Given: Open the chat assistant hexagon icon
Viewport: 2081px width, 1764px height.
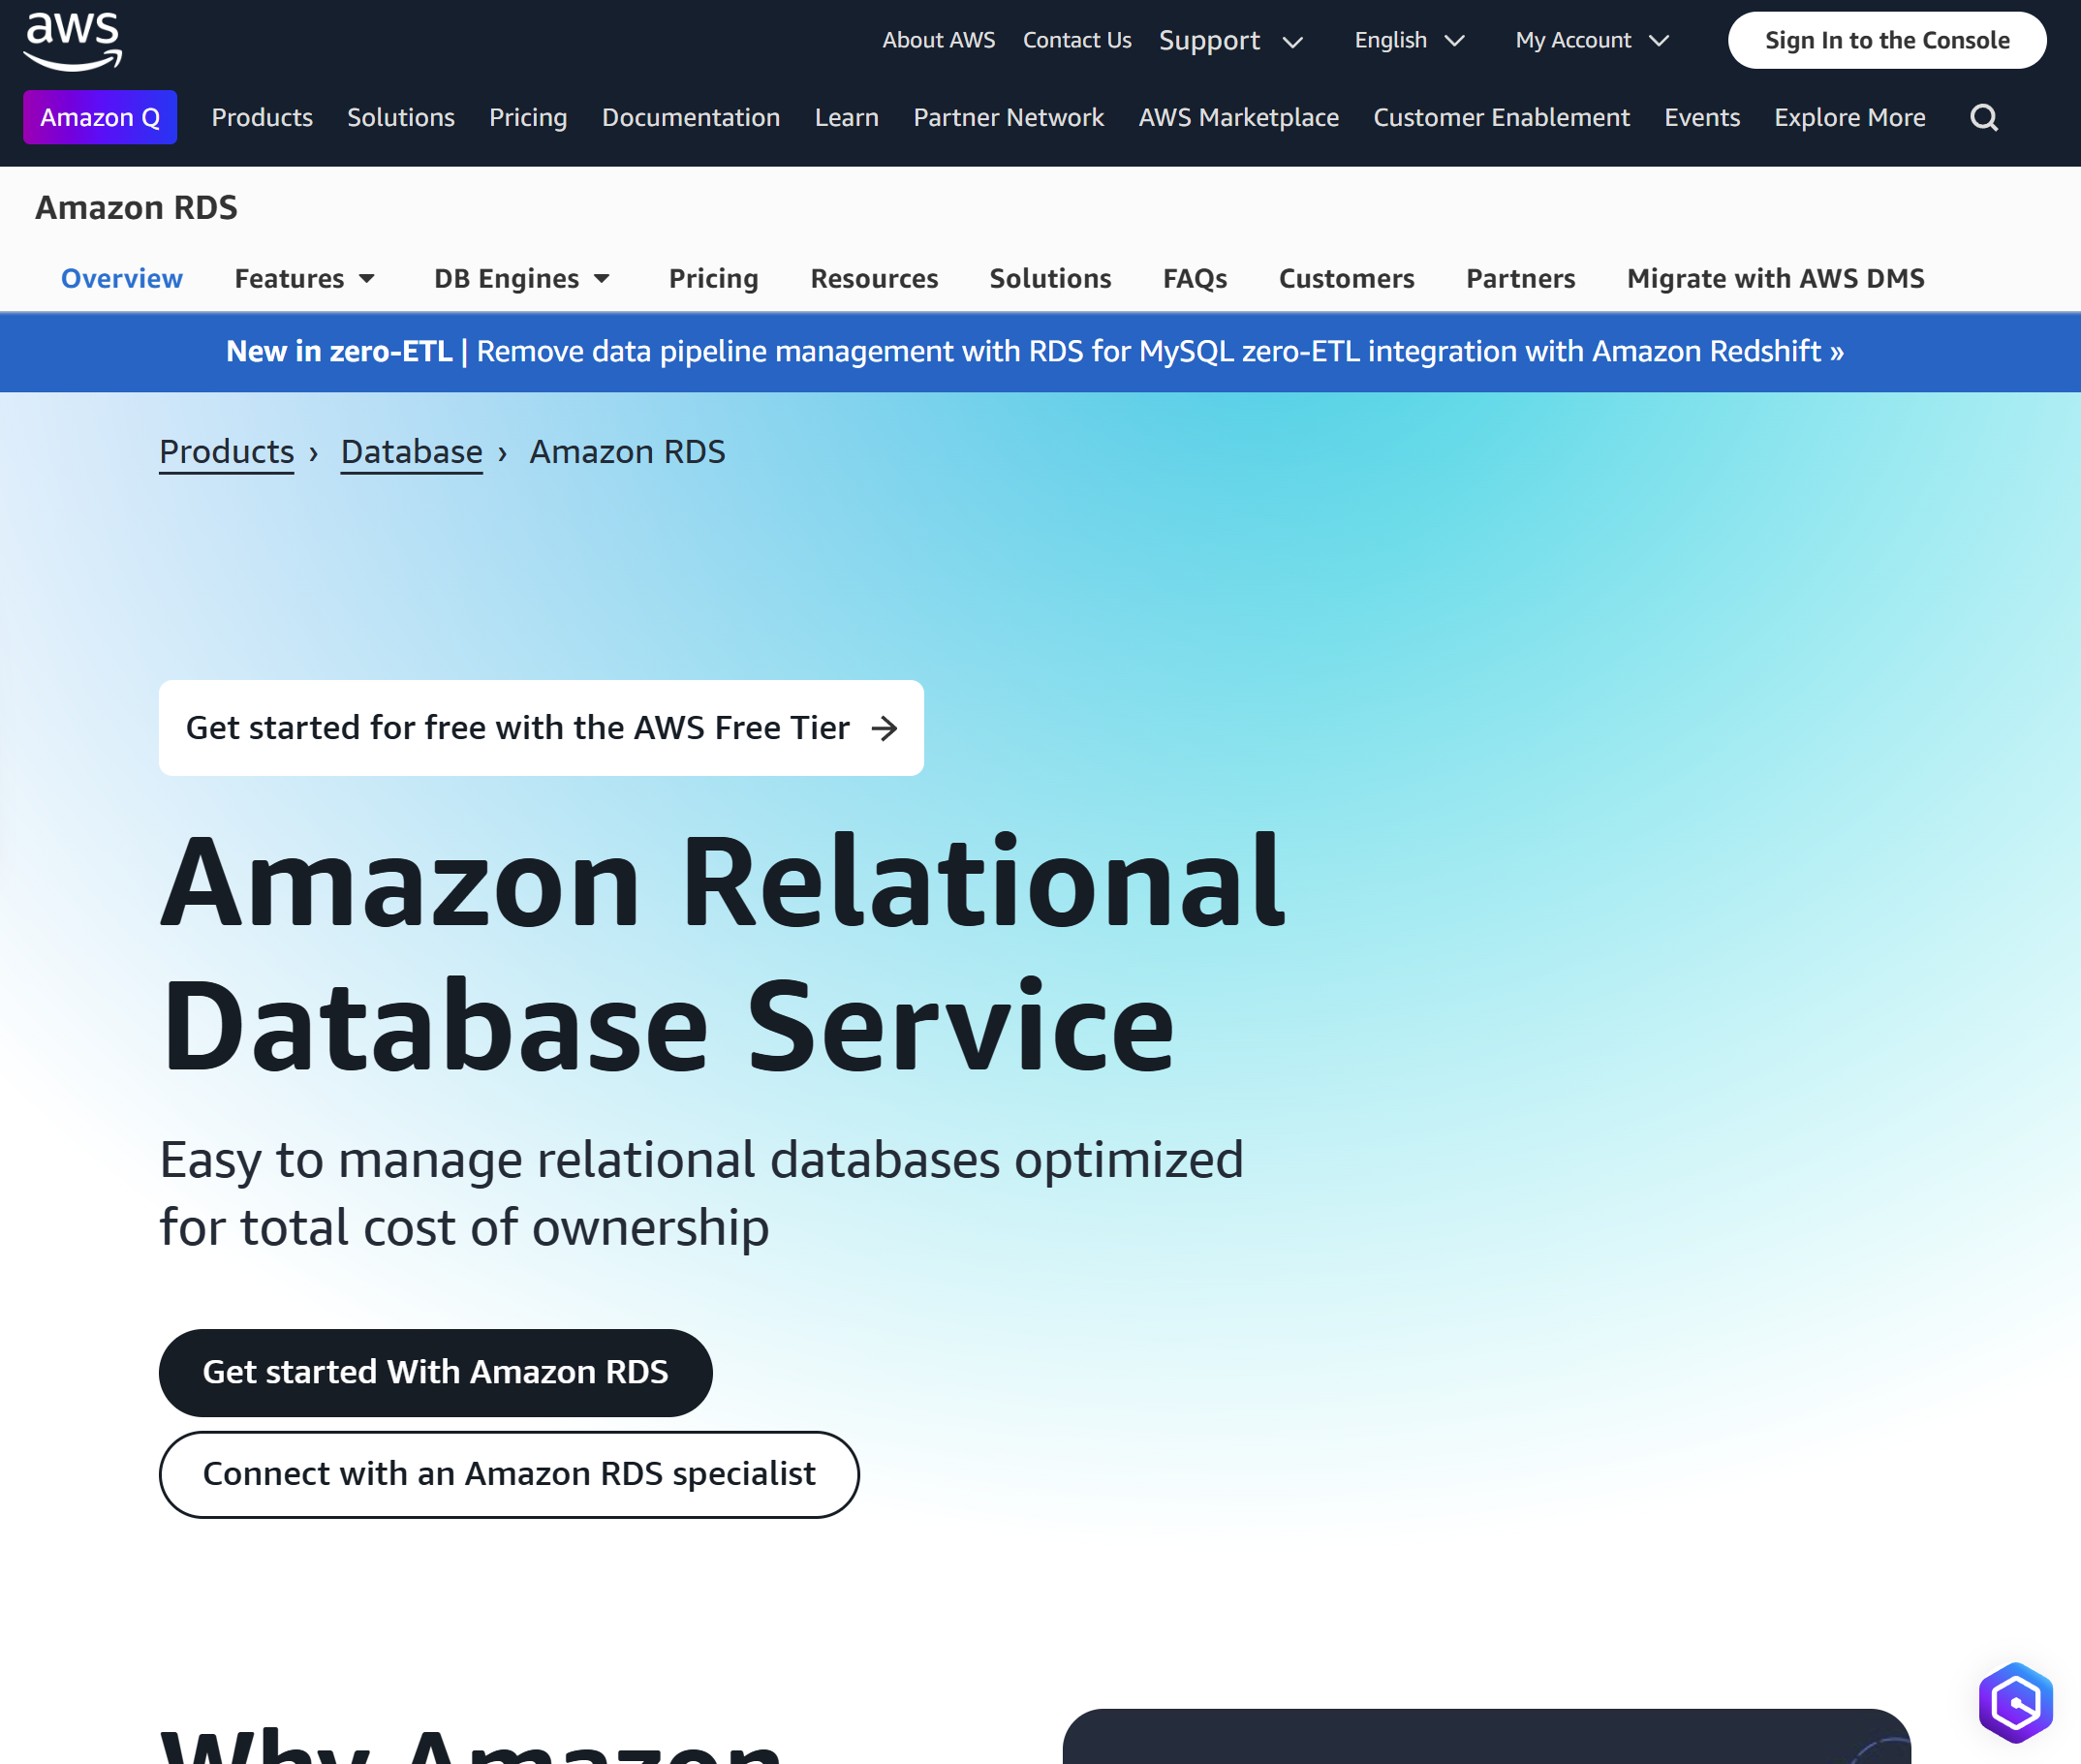Looking at the screenshot, I should [x=2014, y=1701].
